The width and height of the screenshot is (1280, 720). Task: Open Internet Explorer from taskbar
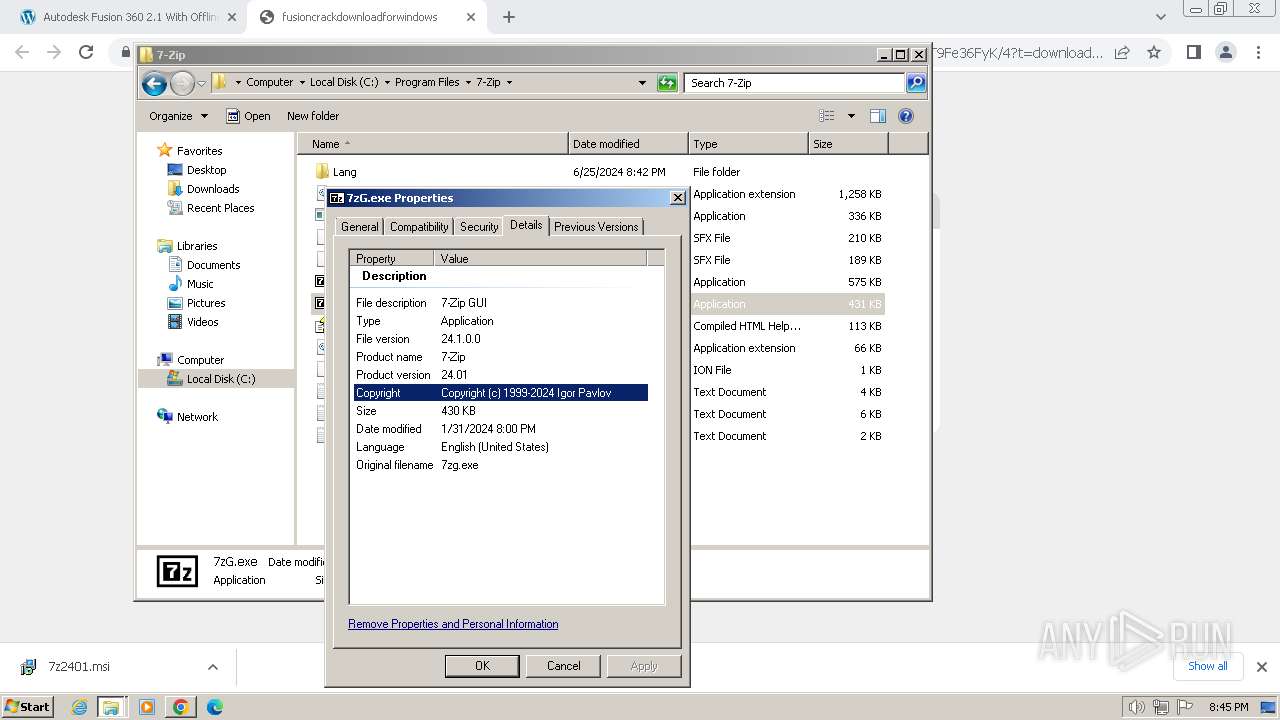point(80,707)
